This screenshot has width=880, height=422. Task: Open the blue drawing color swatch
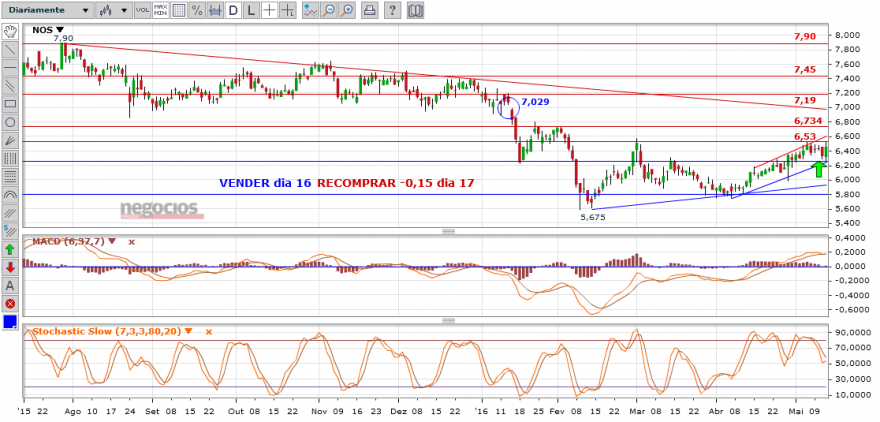coord(10,323)
